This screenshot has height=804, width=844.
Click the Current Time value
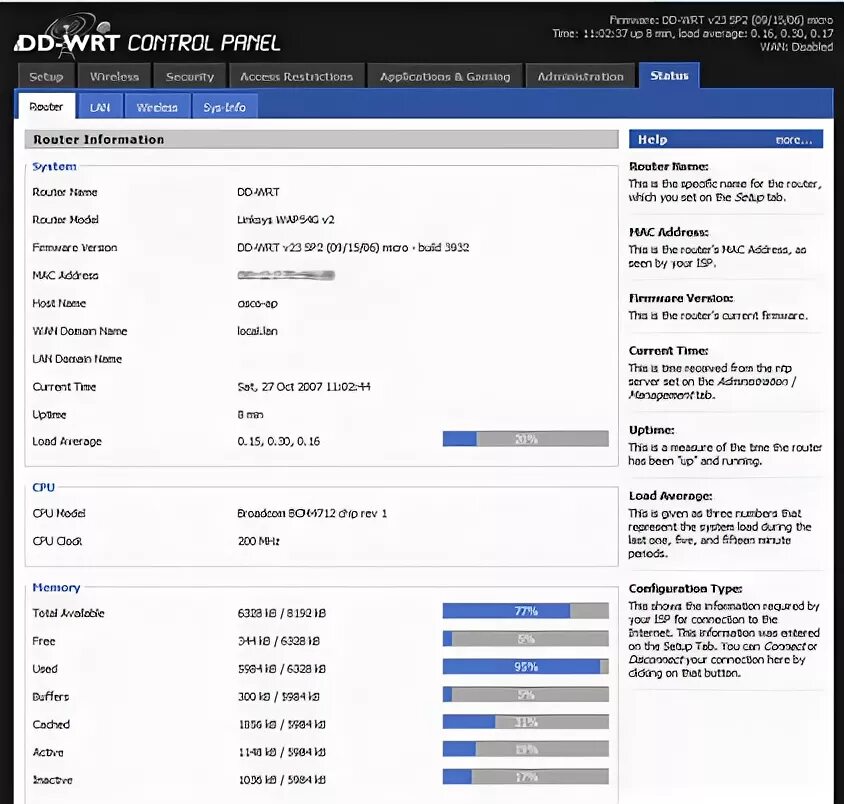click(304, 386)
